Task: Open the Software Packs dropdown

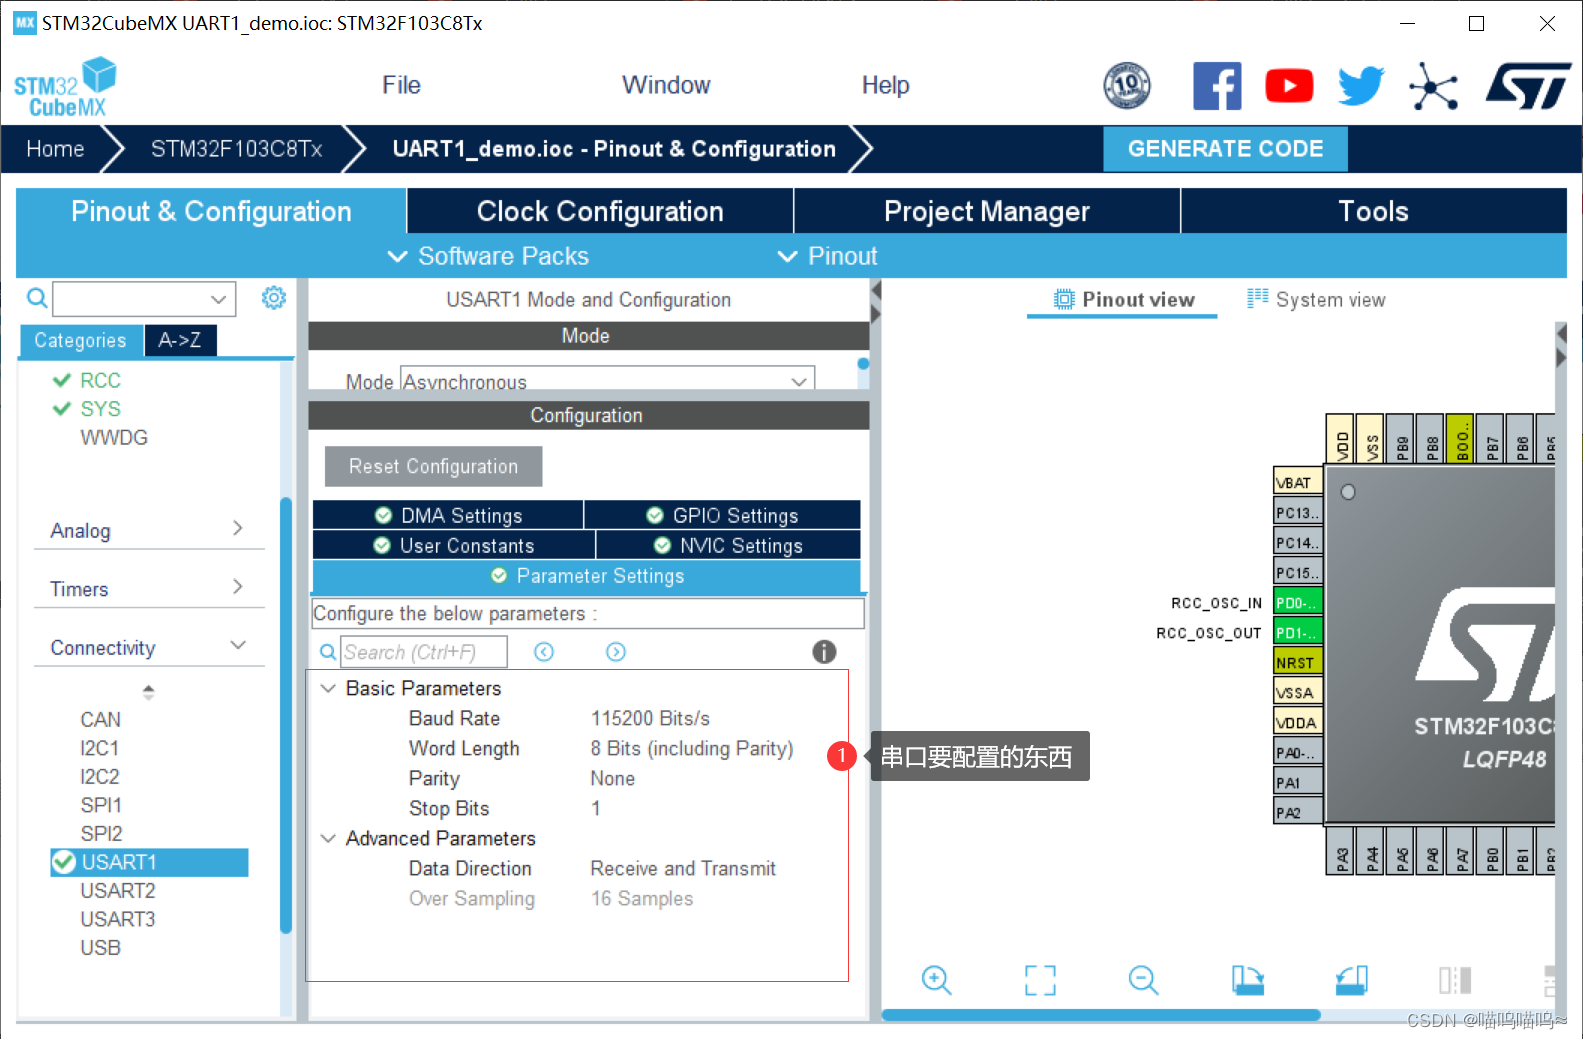Action: 488,256
